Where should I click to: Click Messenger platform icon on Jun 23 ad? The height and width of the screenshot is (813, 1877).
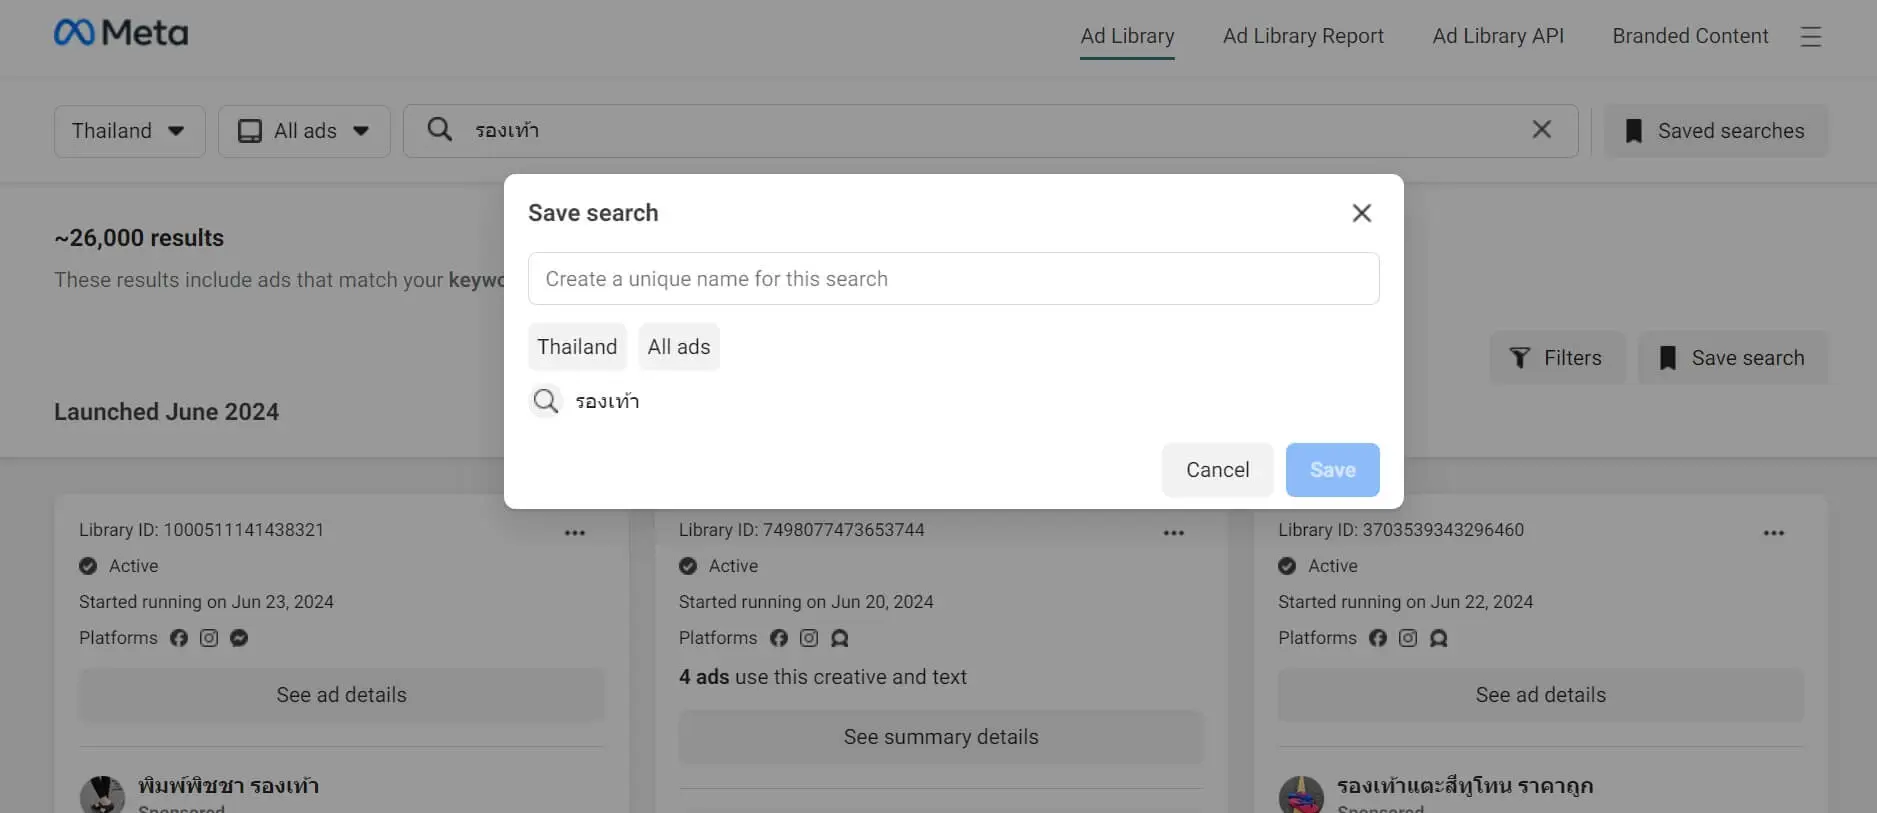click(239, 638)
